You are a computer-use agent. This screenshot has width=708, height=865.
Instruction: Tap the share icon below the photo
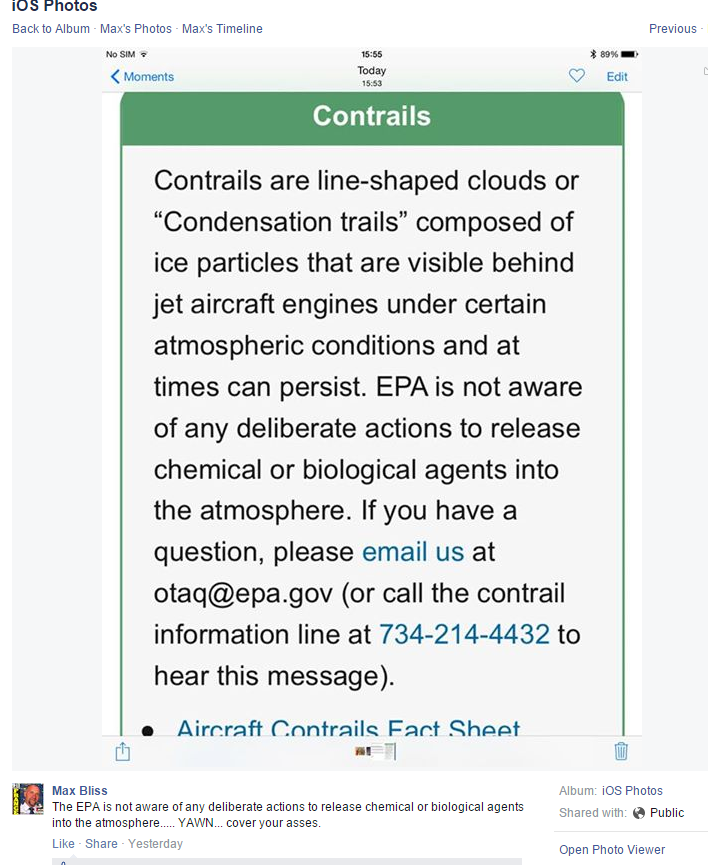coord(123,751)
